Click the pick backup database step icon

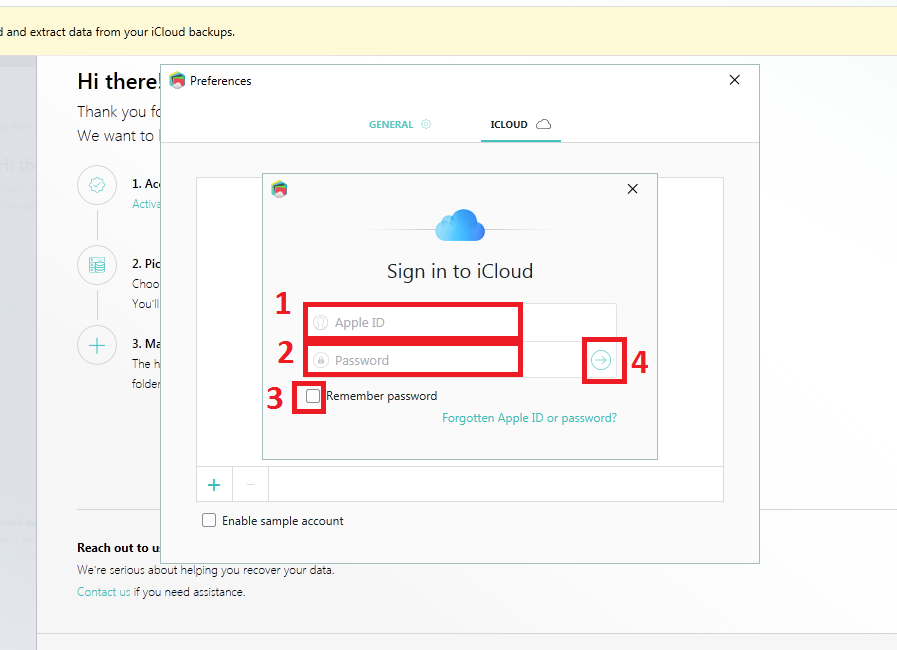(97, 265)
